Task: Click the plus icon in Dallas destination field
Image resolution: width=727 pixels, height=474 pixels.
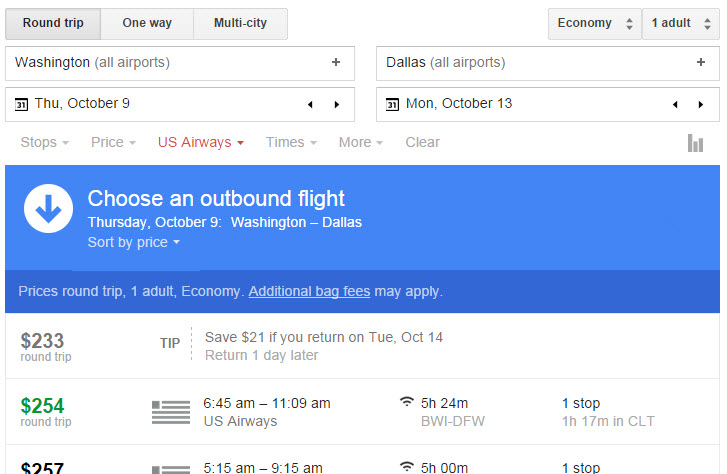Action: 701,62
